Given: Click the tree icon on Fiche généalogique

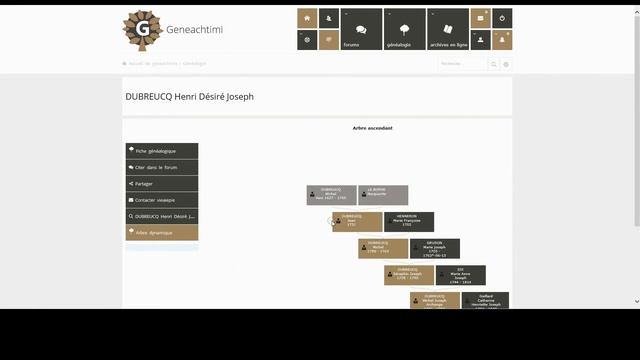Looking at the screenshot, I should 131,149.
